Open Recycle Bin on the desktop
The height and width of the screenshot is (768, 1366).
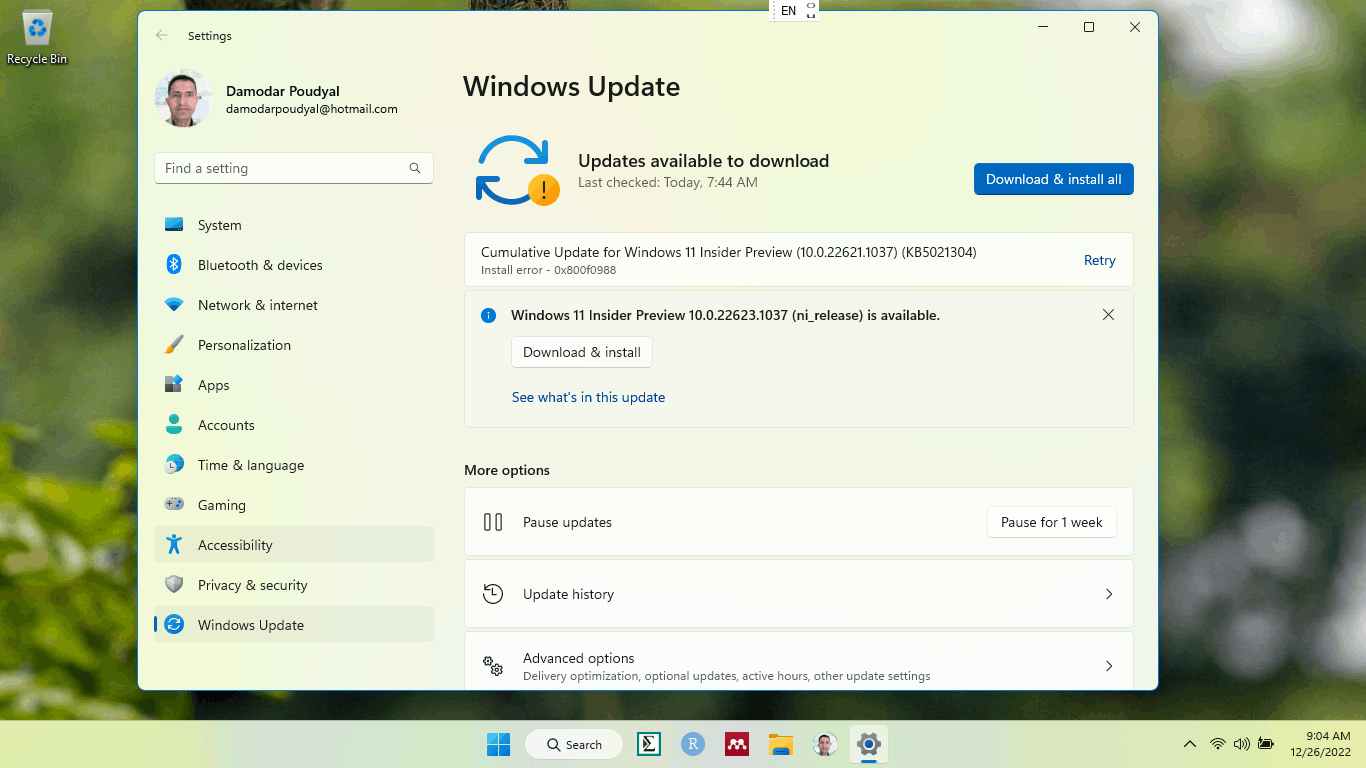[37, 38]
